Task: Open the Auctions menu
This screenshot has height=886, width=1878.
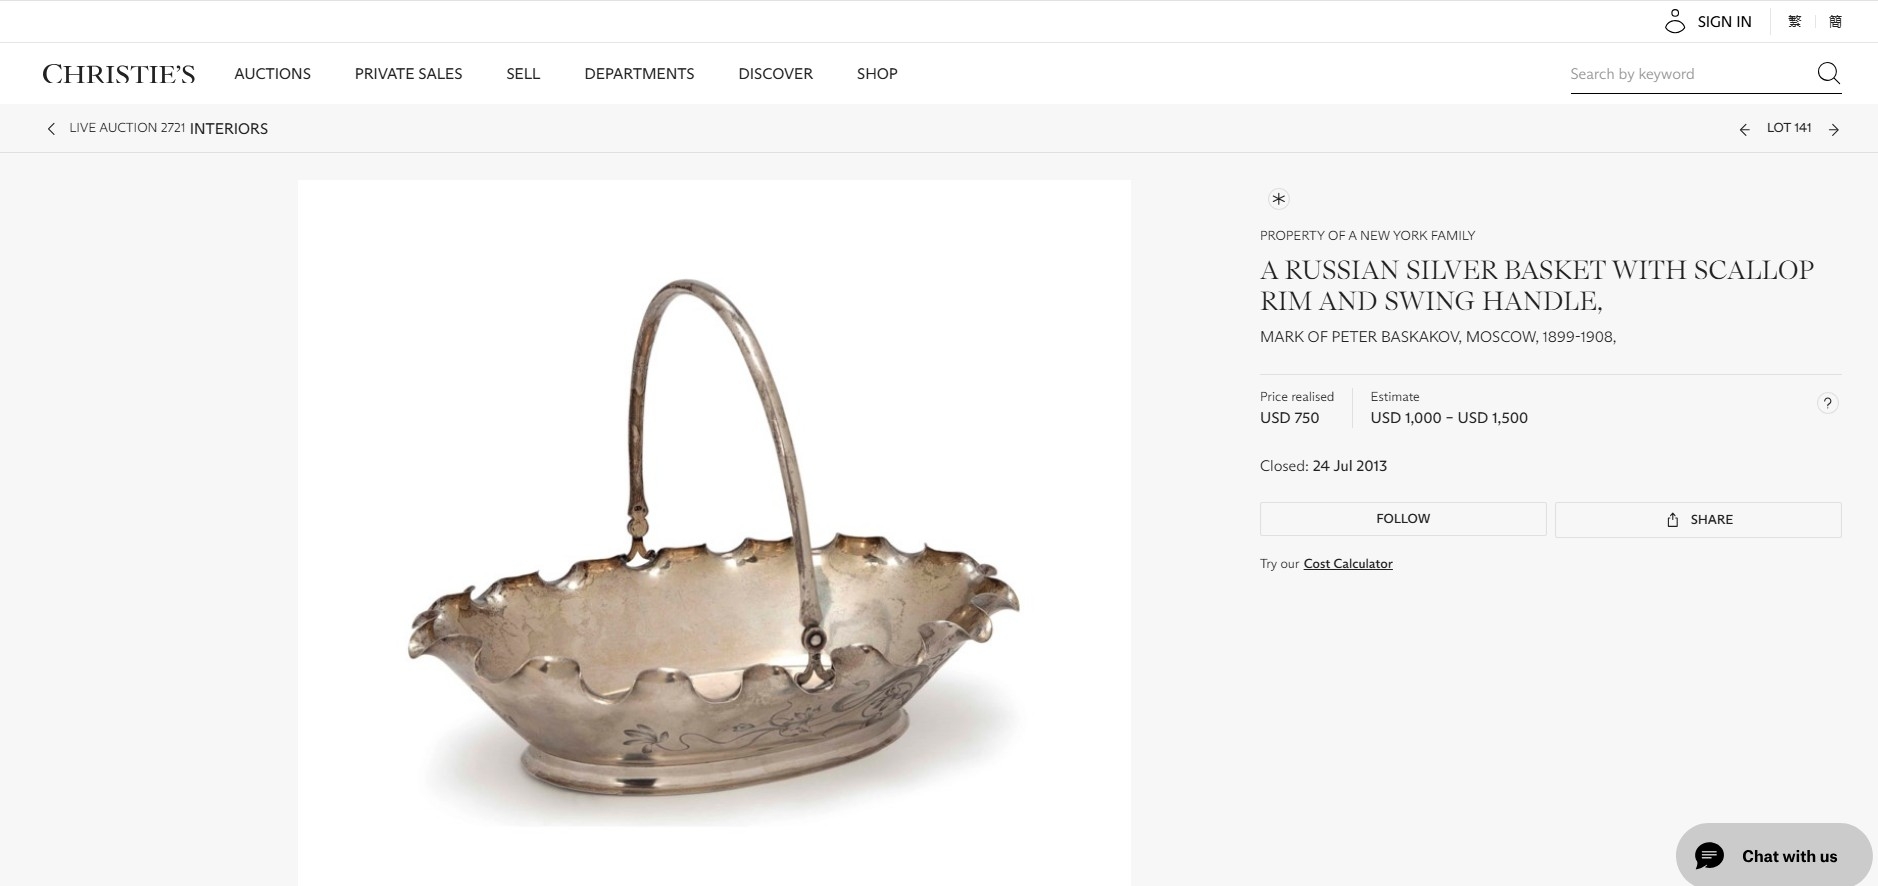Action: click(272, 73)
